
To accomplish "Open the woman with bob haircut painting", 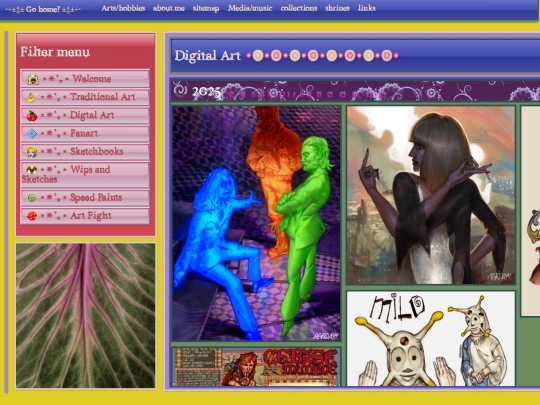I will pos(431,195).
